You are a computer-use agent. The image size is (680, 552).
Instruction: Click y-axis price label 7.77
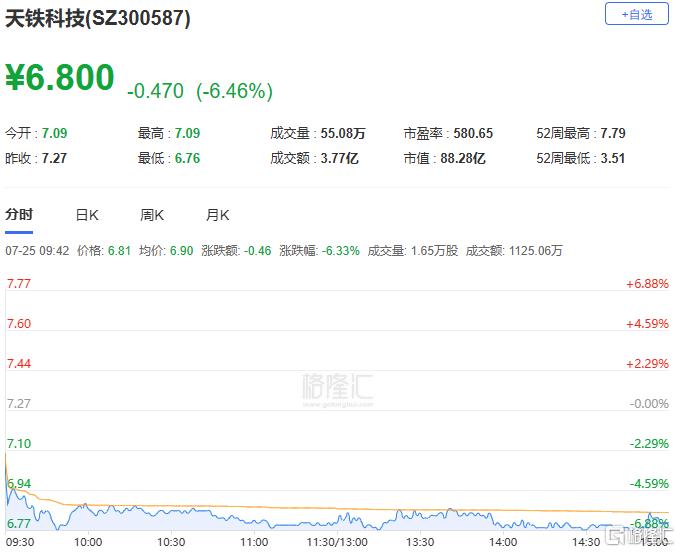pos(19,284)
